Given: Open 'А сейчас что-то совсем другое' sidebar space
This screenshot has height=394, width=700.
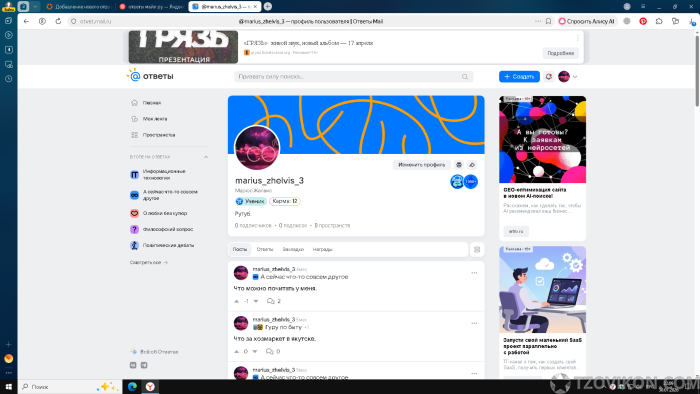Looking at the screenshot, I should click(164, 195).
